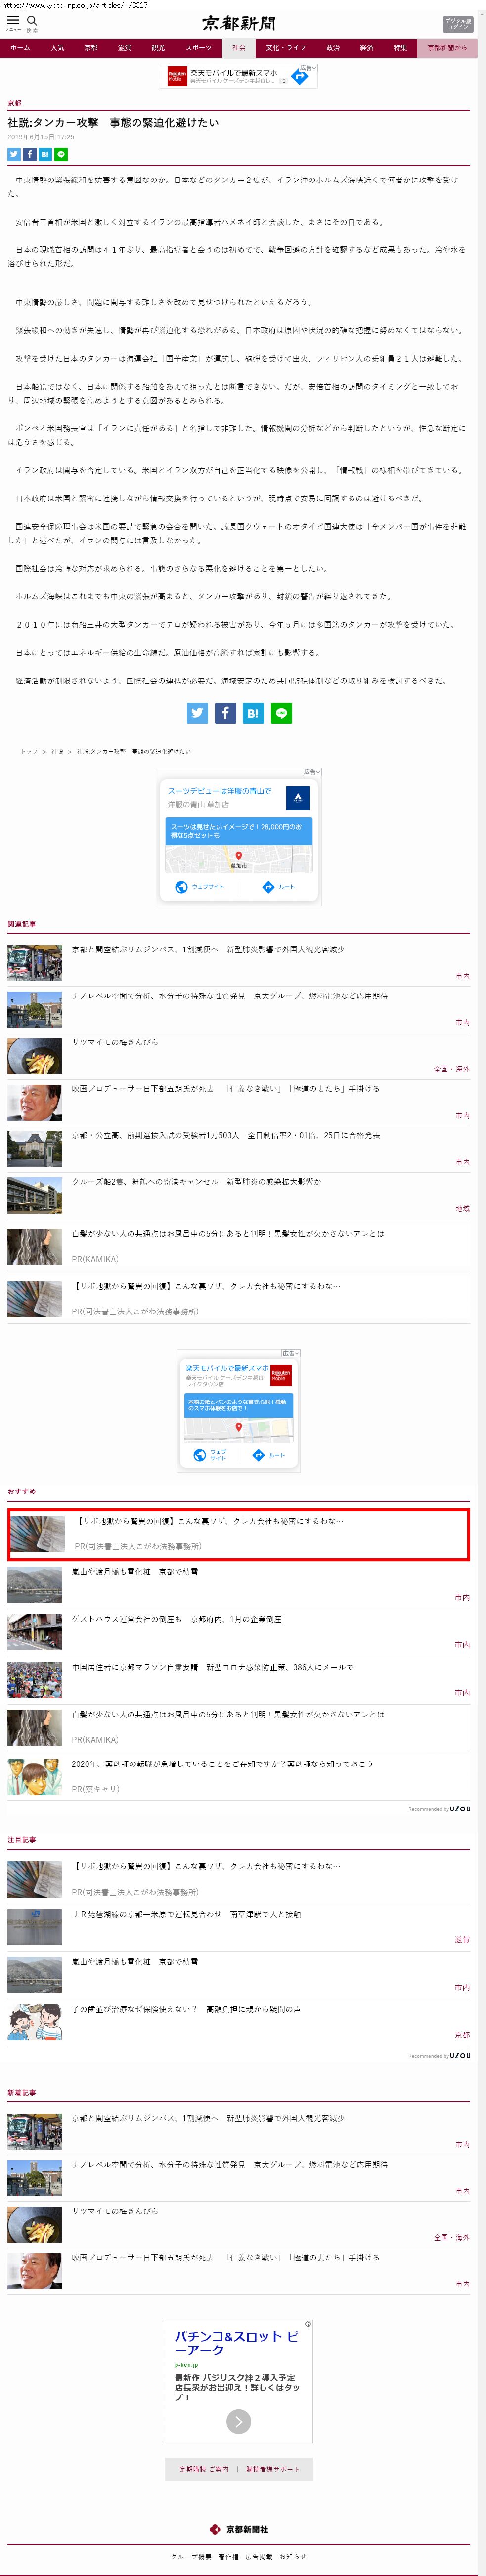Click large Hatena B! button after article
Screen dimensions: 486x2576
[253, 713]
